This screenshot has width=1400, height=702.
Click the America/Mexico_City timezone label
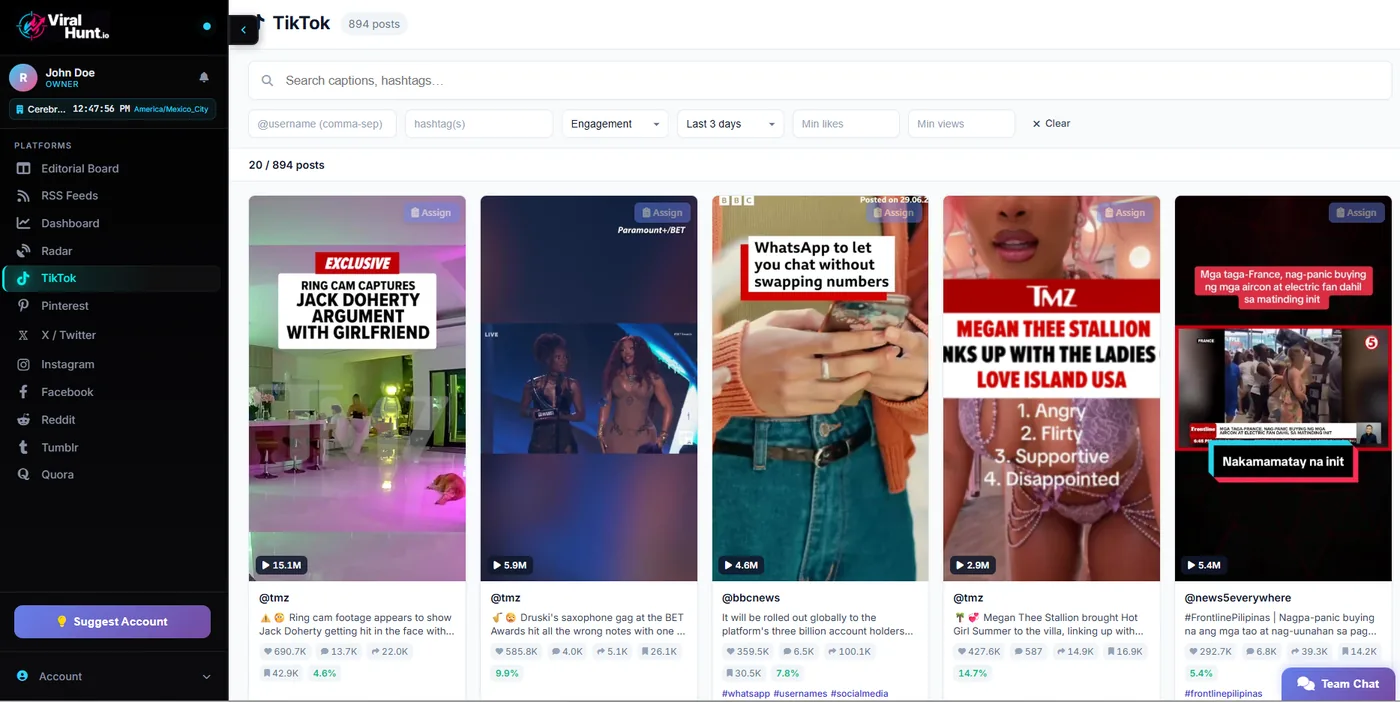click(171, 109)
